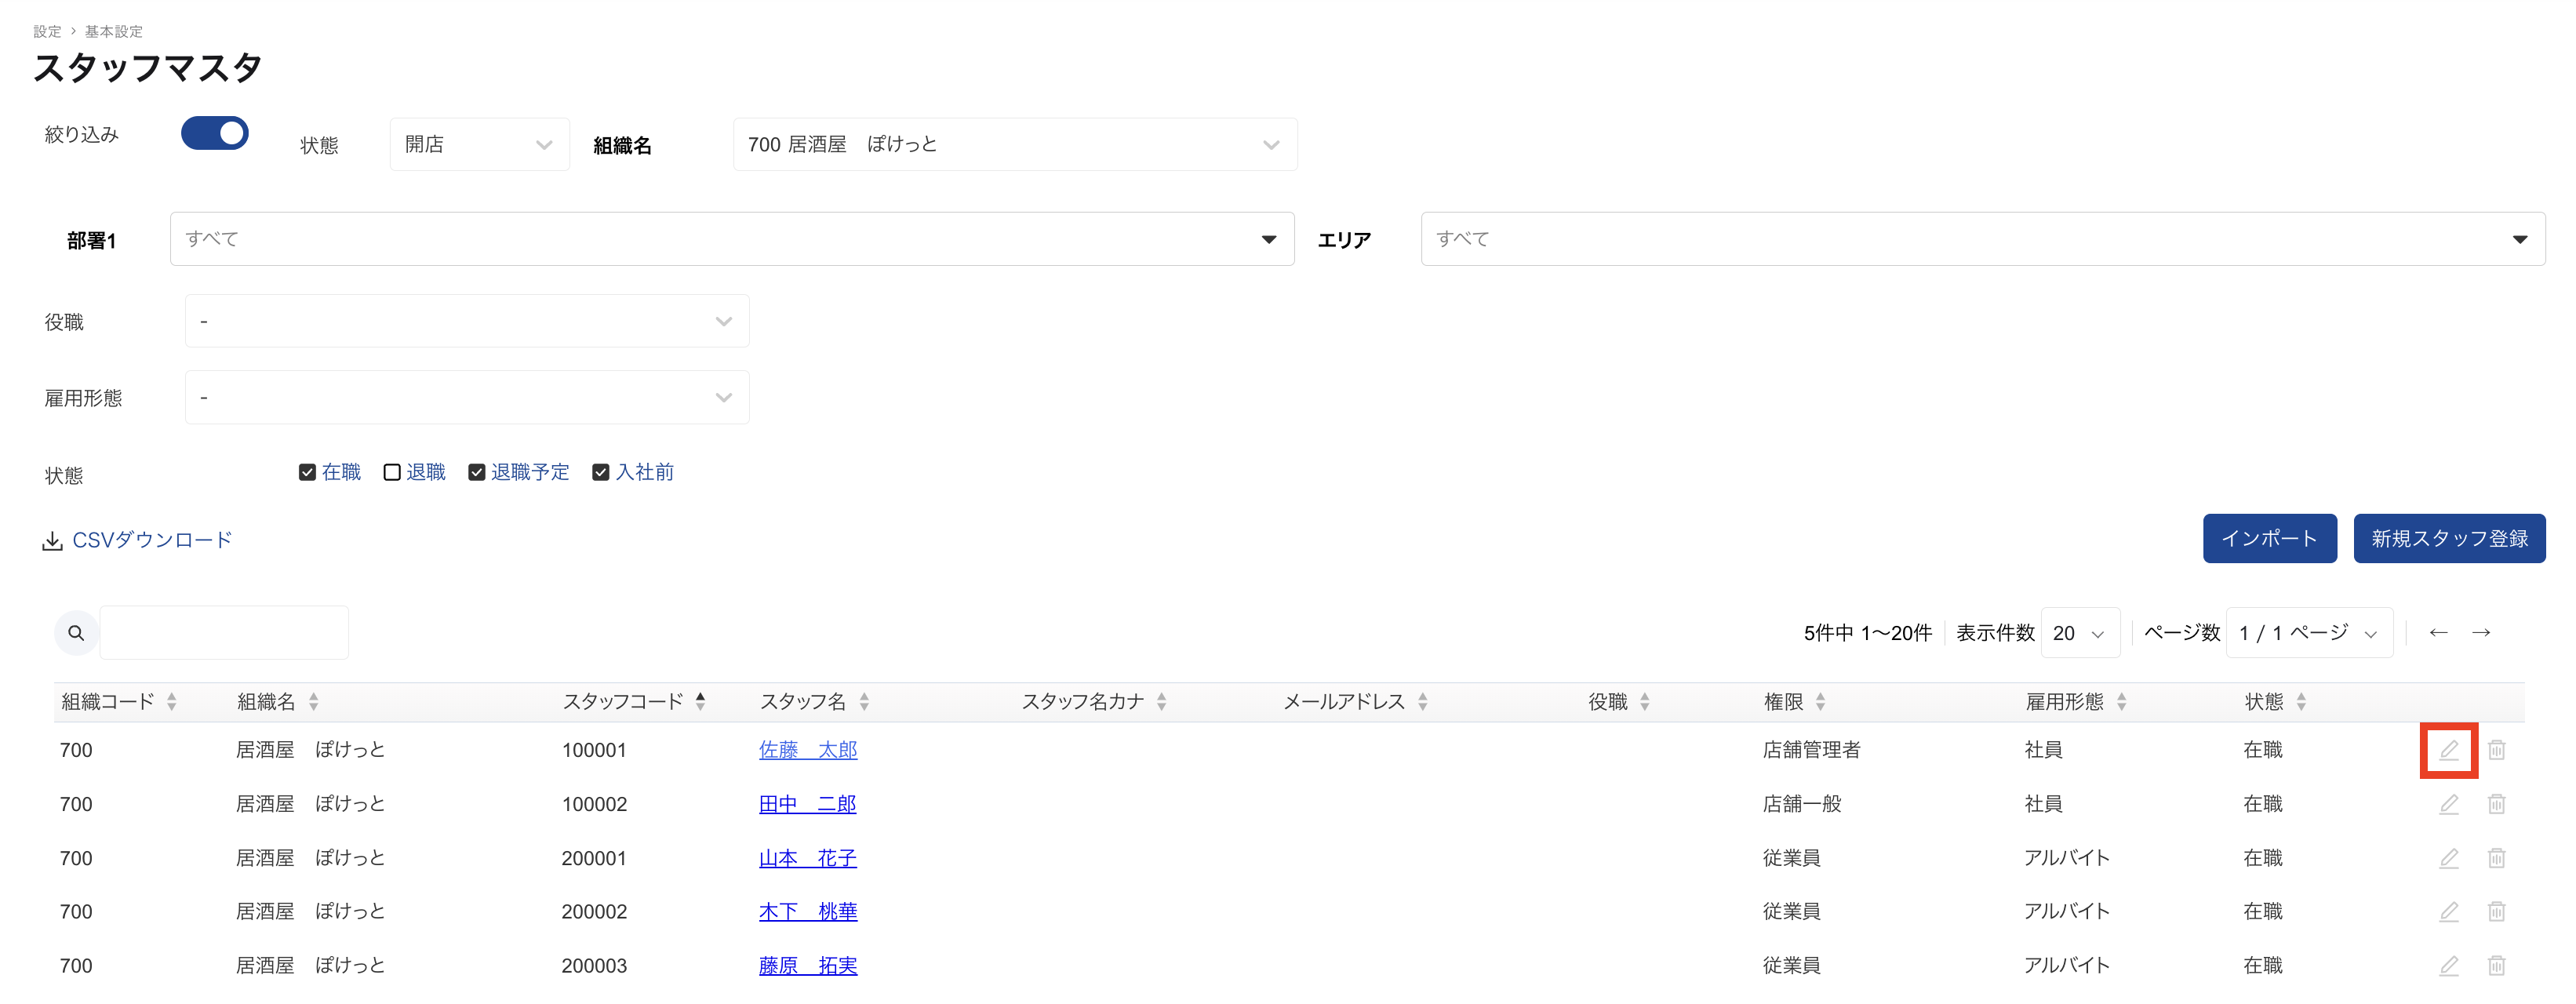Viewport: 2576px width, 1004px height.
Task: Sort by 組織コード column arrows
Action: point(172,702)
